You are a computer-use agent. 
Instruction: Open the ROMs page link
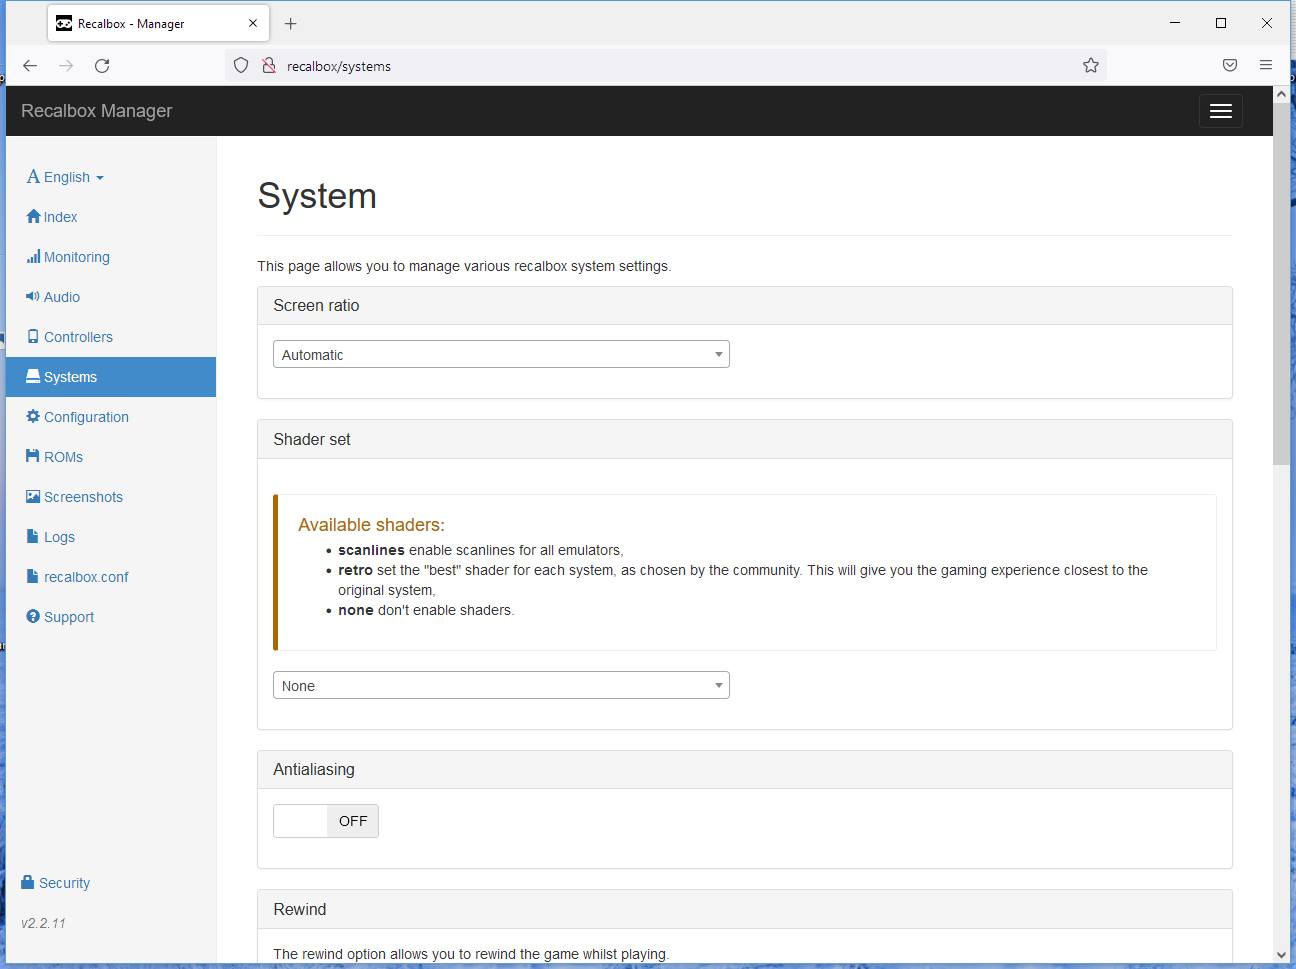click(x=63, y=457)
